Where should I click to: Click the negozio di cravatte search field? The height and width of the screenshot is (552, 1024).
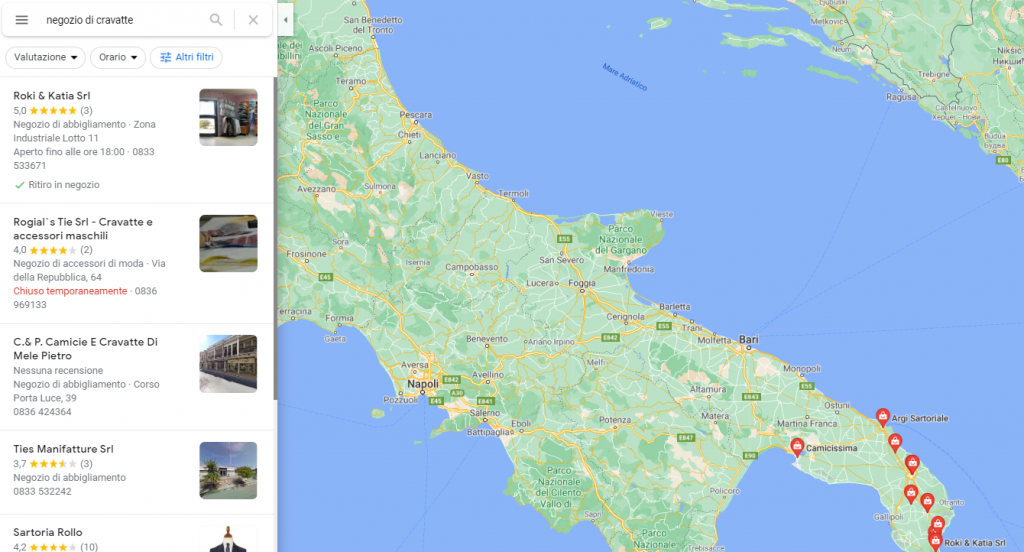coord(121,20)
